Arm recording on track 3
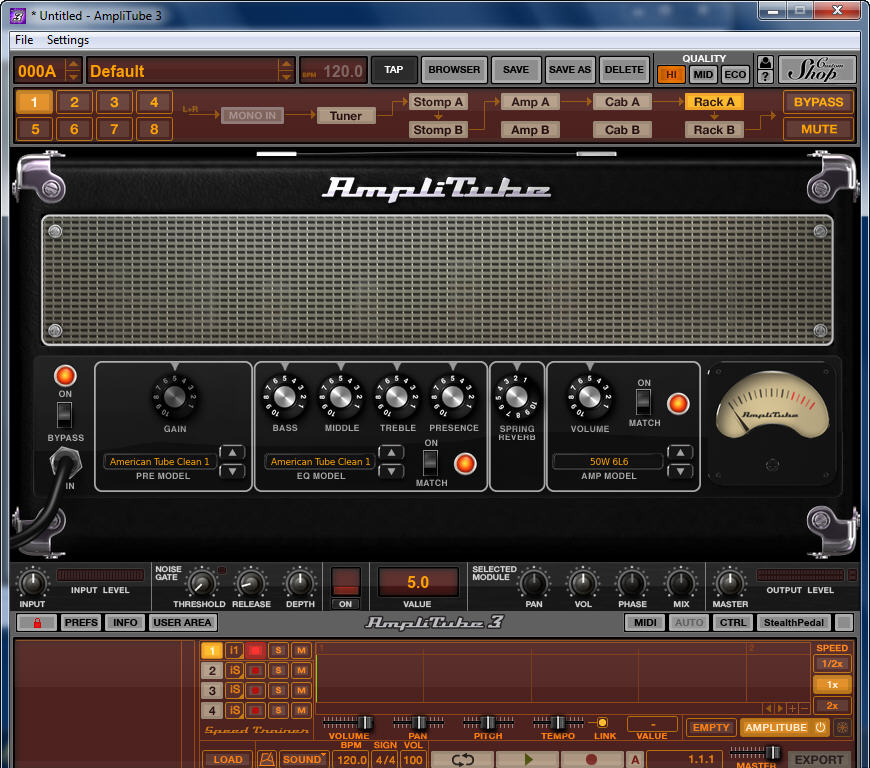This screenshot has height=768, width=870. coord(255,690)
